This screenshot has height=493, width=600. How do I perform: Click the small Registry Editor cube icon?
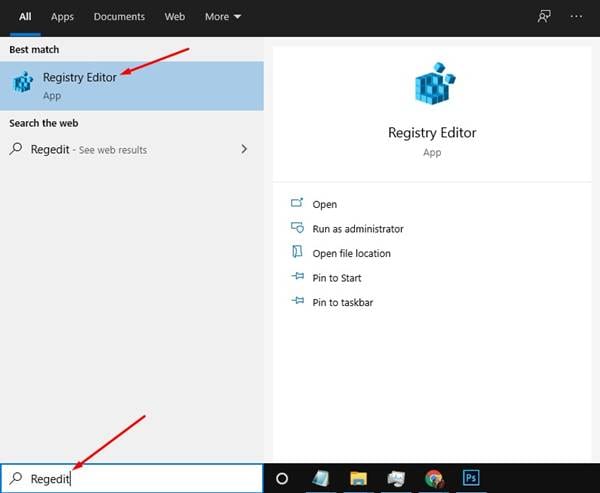[x=23, y=82]
